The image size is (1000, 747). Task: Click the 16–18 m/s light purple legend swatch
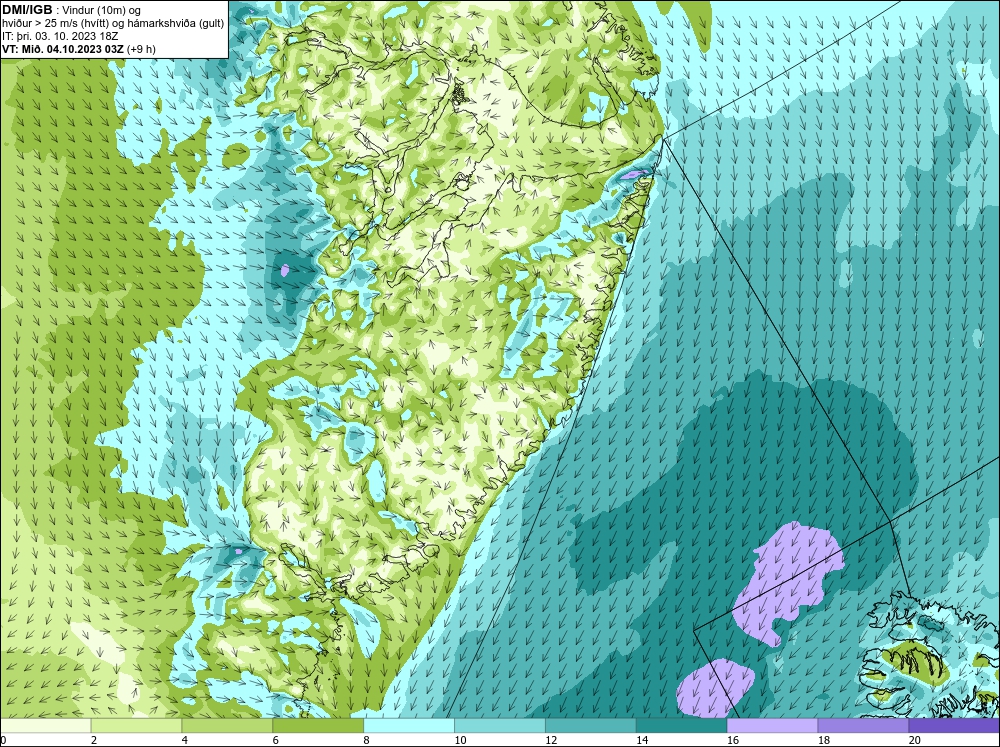[x=772, y=726]
